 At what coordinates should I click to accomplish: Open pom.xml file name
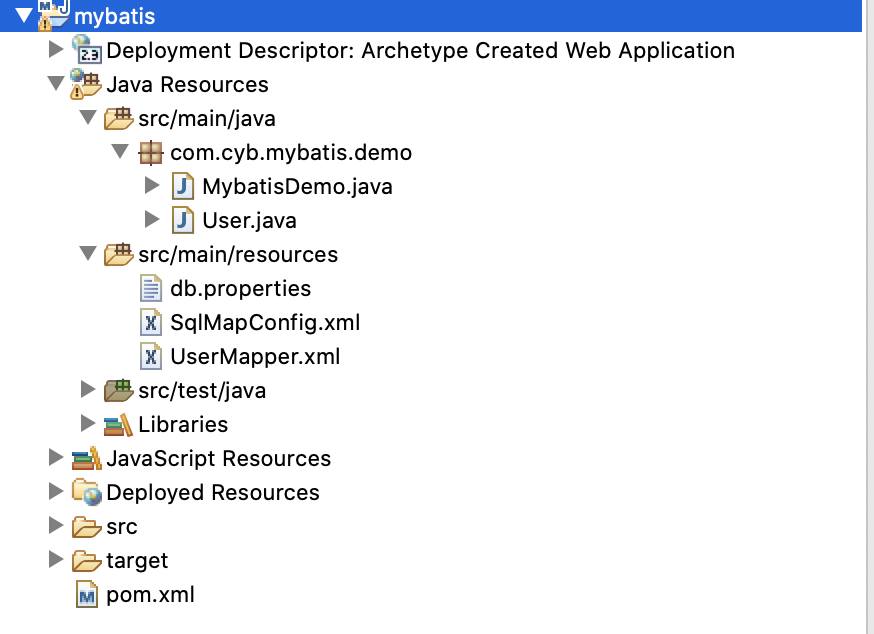click(x=150, y=595)
